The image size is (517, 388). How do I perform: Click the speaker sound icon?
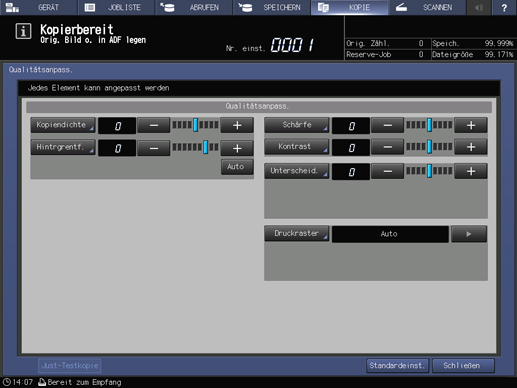point(479,7)
